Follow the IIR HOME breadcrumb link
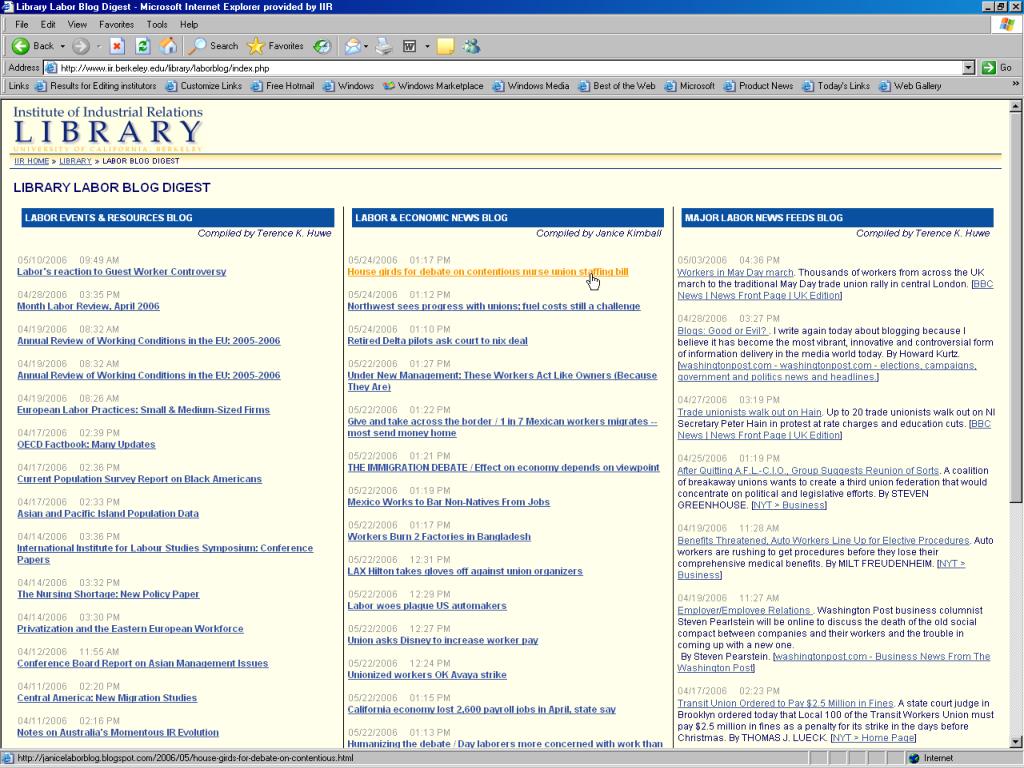The image size is (1024, 768). [31, 161]
